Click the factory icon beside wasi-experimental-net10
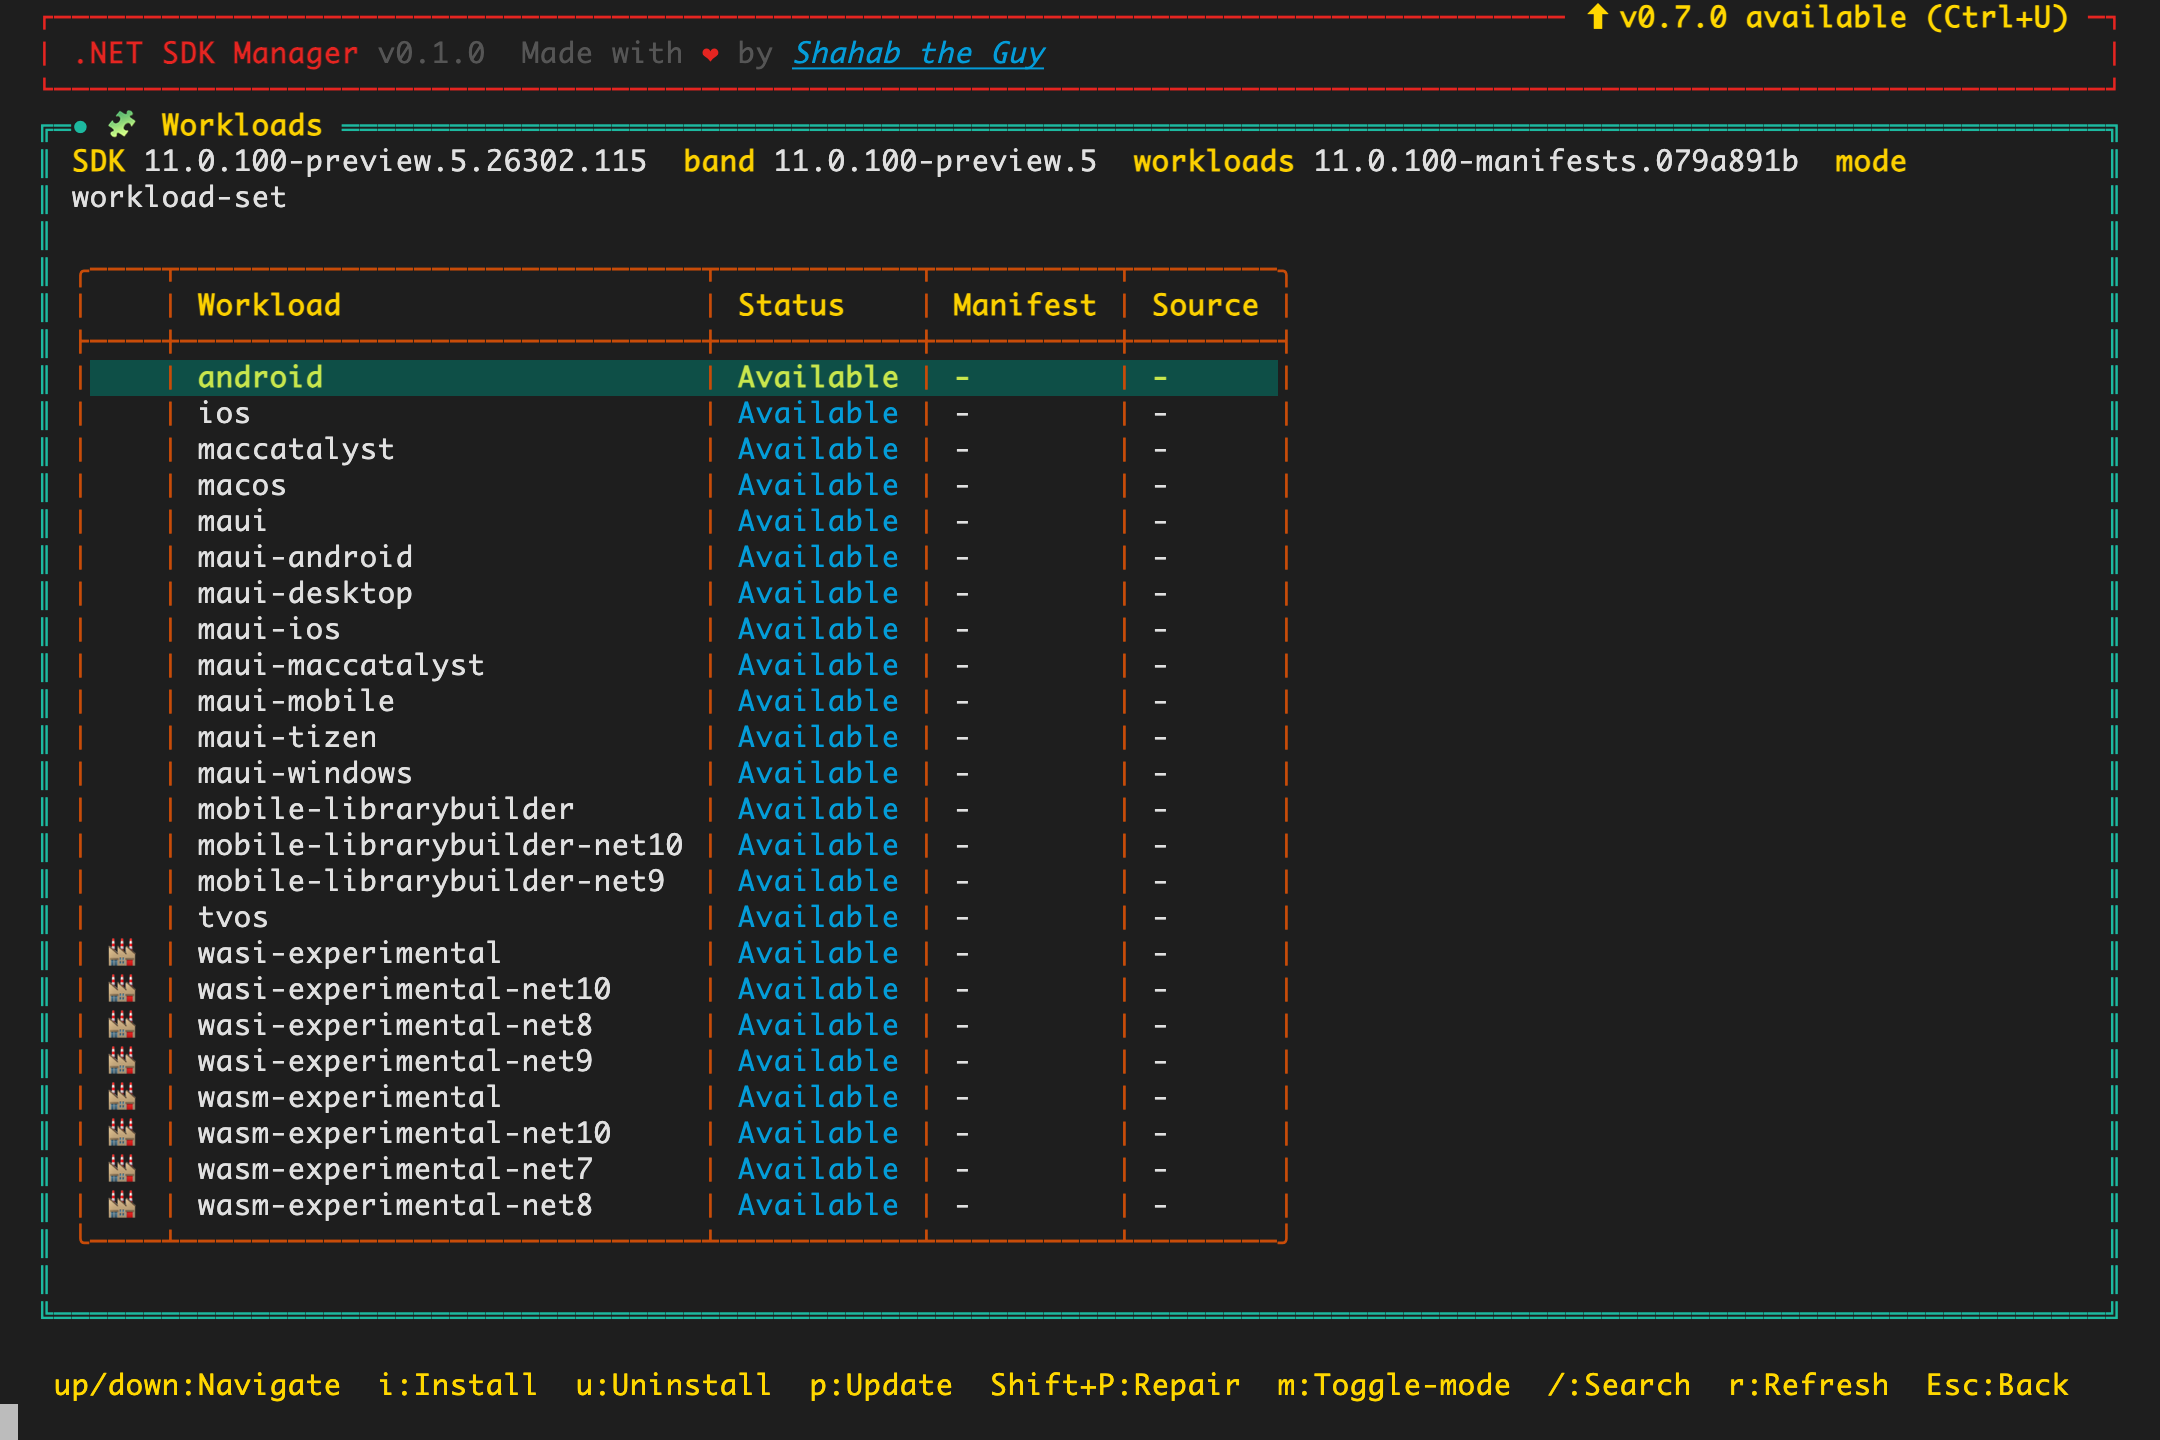This screenshot has height=1440, width=2160. pos(122,989)
